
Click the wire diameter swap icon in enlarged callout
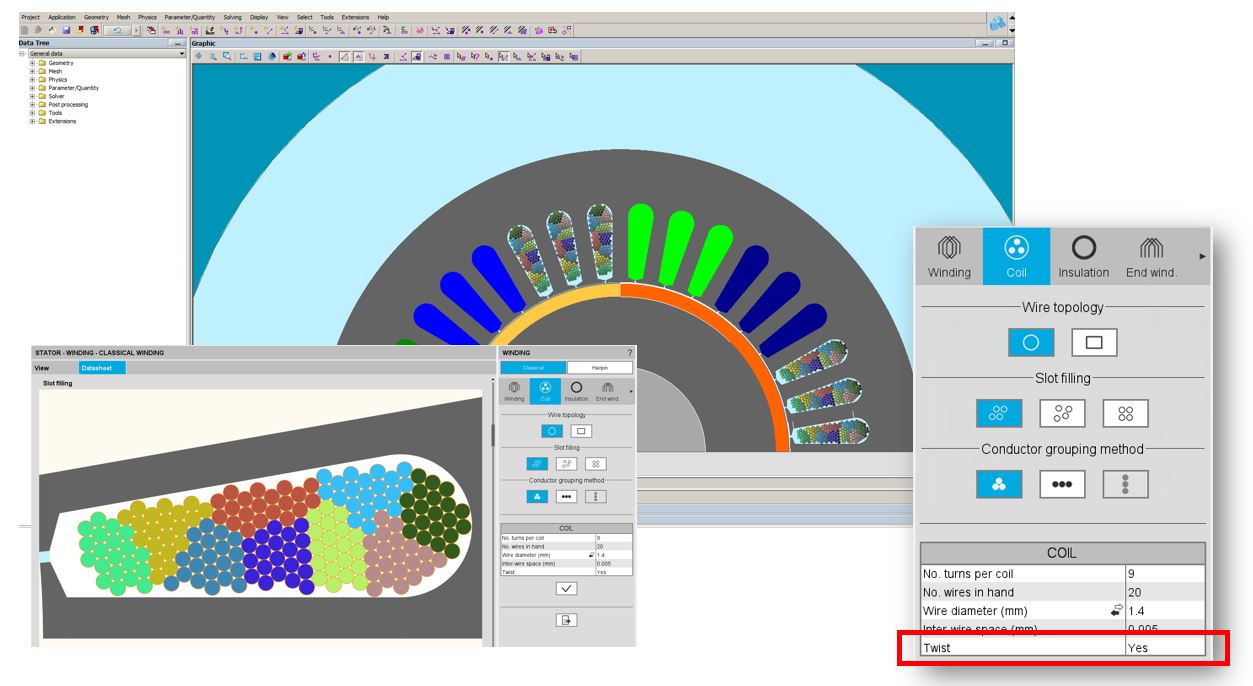1116,610
